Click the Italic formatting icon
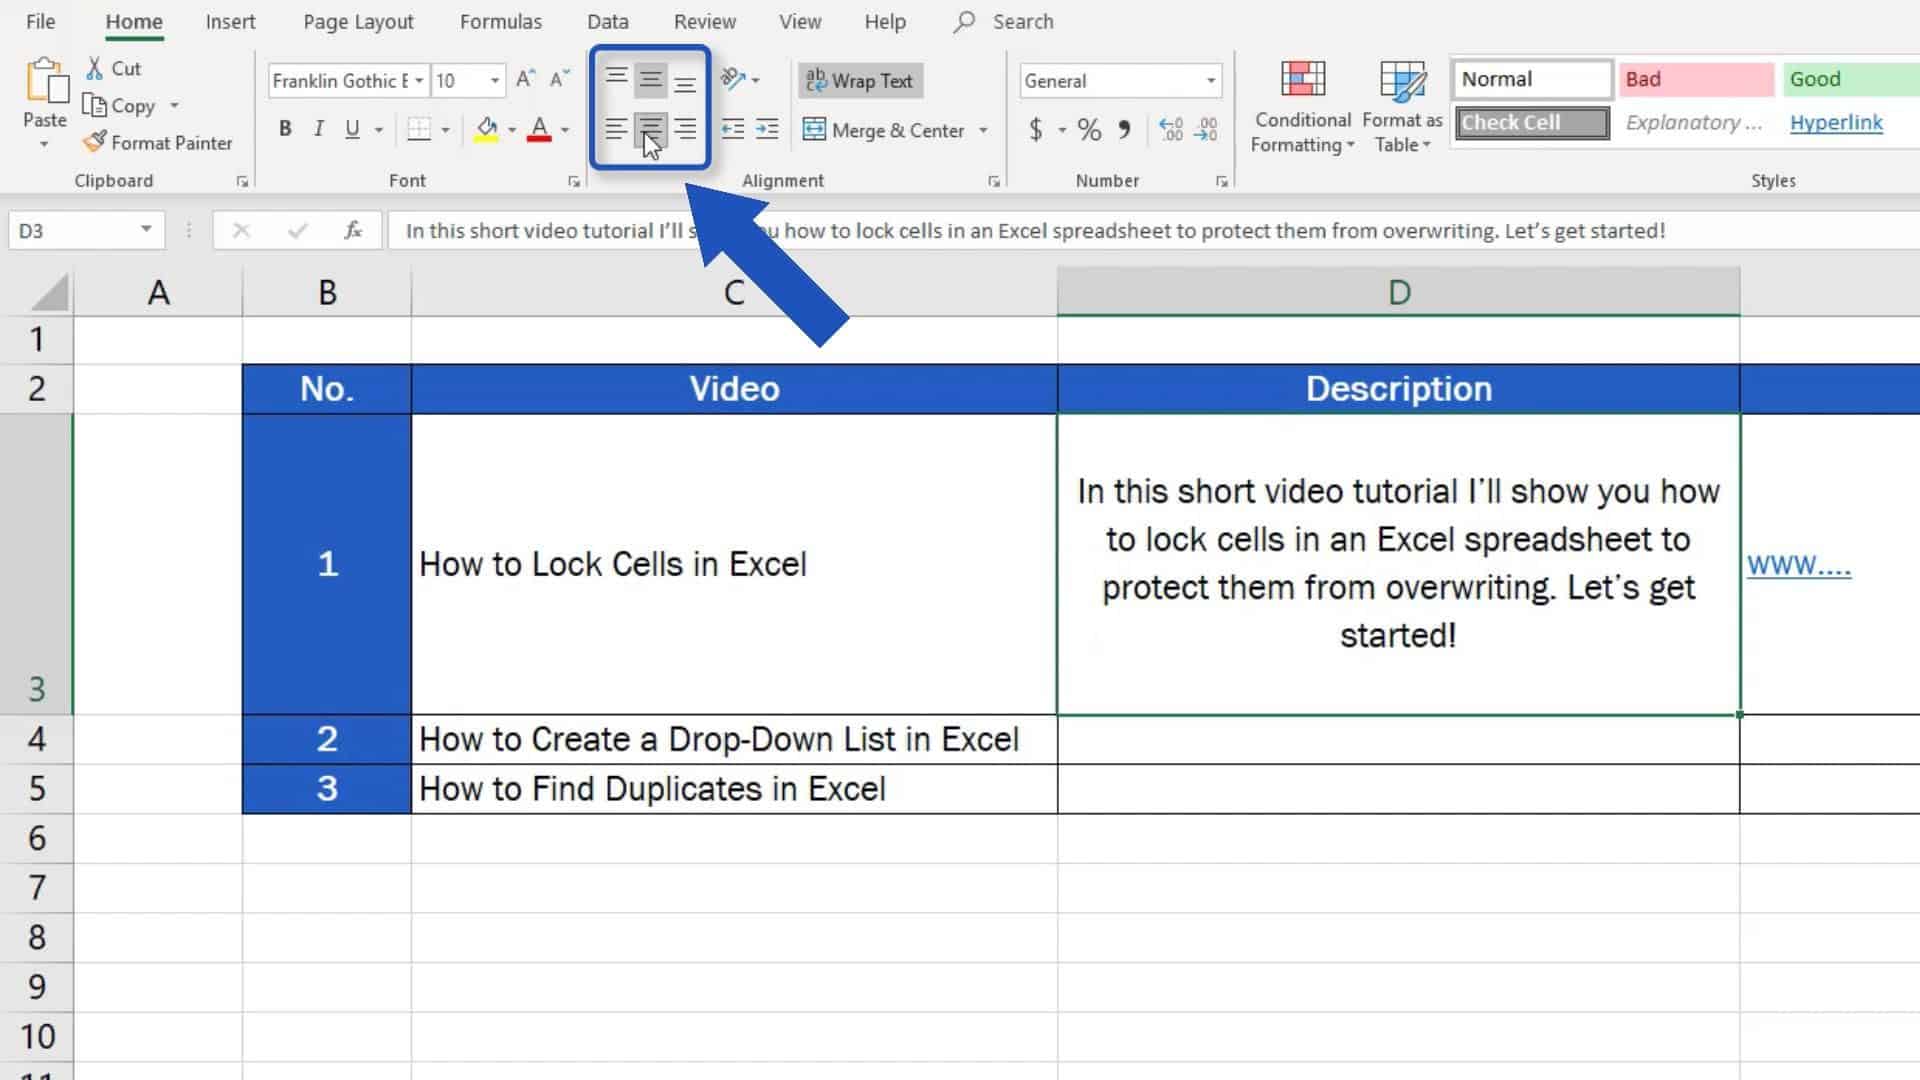 pyautogui.click(x=318, y=129)
